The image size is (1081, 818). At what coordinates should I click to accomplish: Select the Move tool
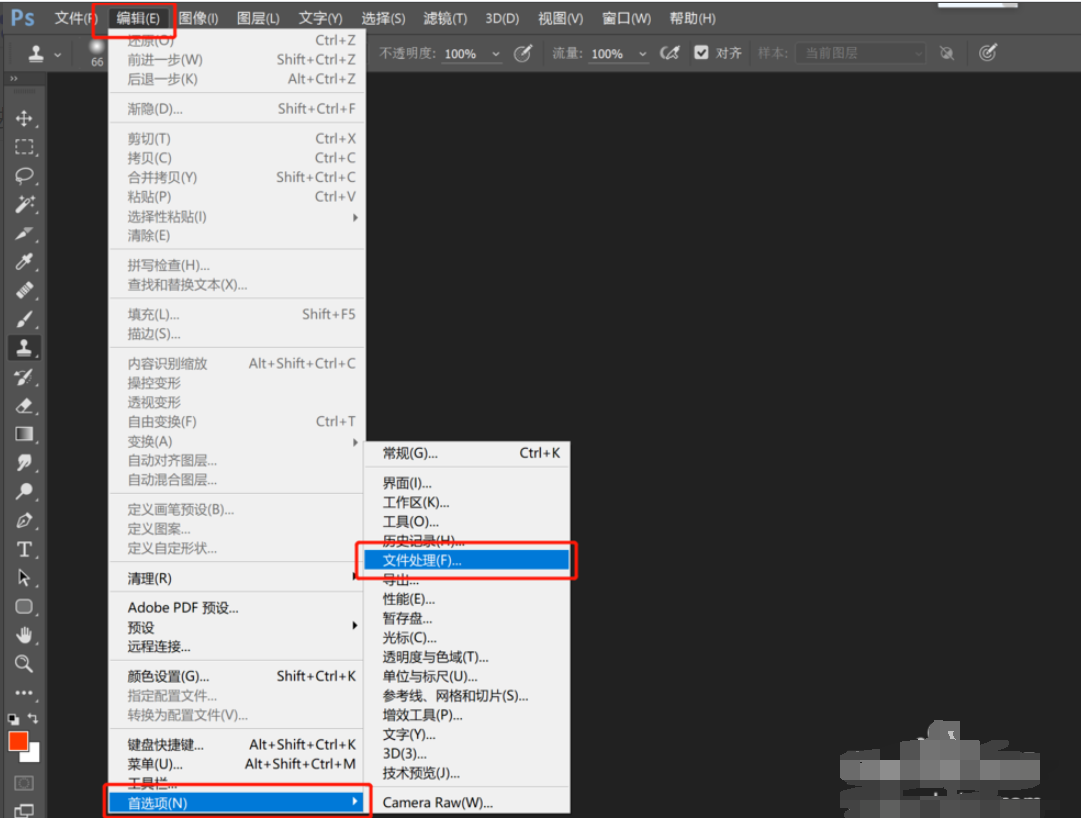click(24, 118)
